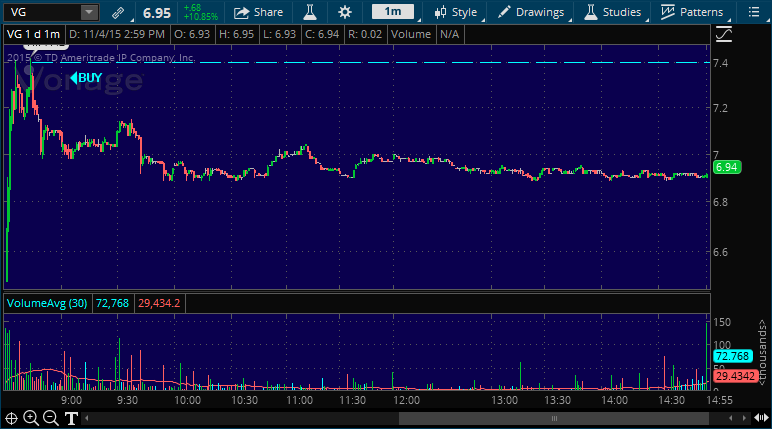Click the N/A volume value

coord(450,34)
